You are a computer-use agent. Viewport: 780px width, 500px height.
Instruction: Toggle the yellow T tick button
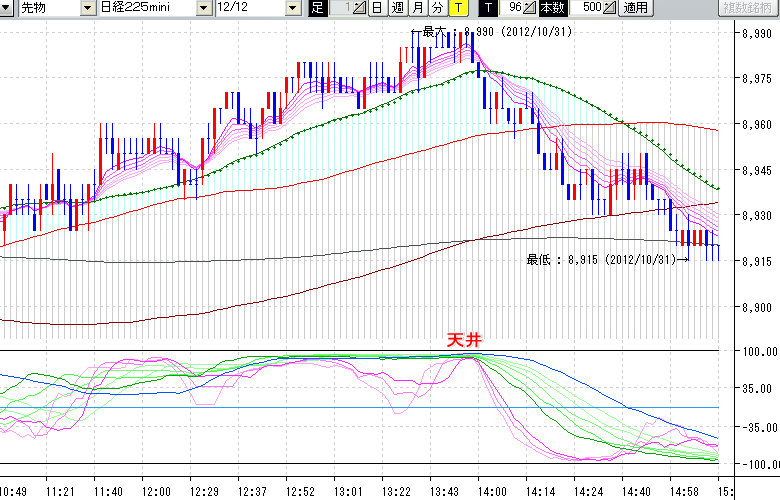tap(457, 8)
